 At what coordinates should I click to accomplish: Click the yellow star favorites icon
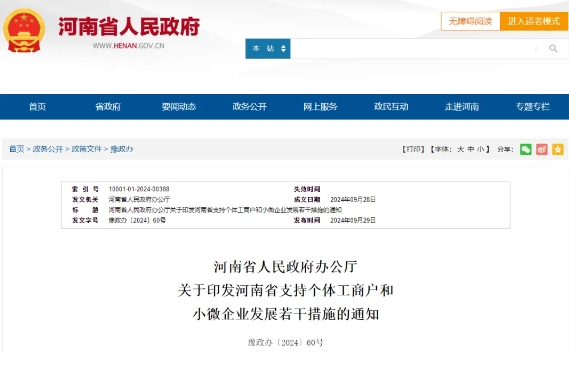click(558, 149)
